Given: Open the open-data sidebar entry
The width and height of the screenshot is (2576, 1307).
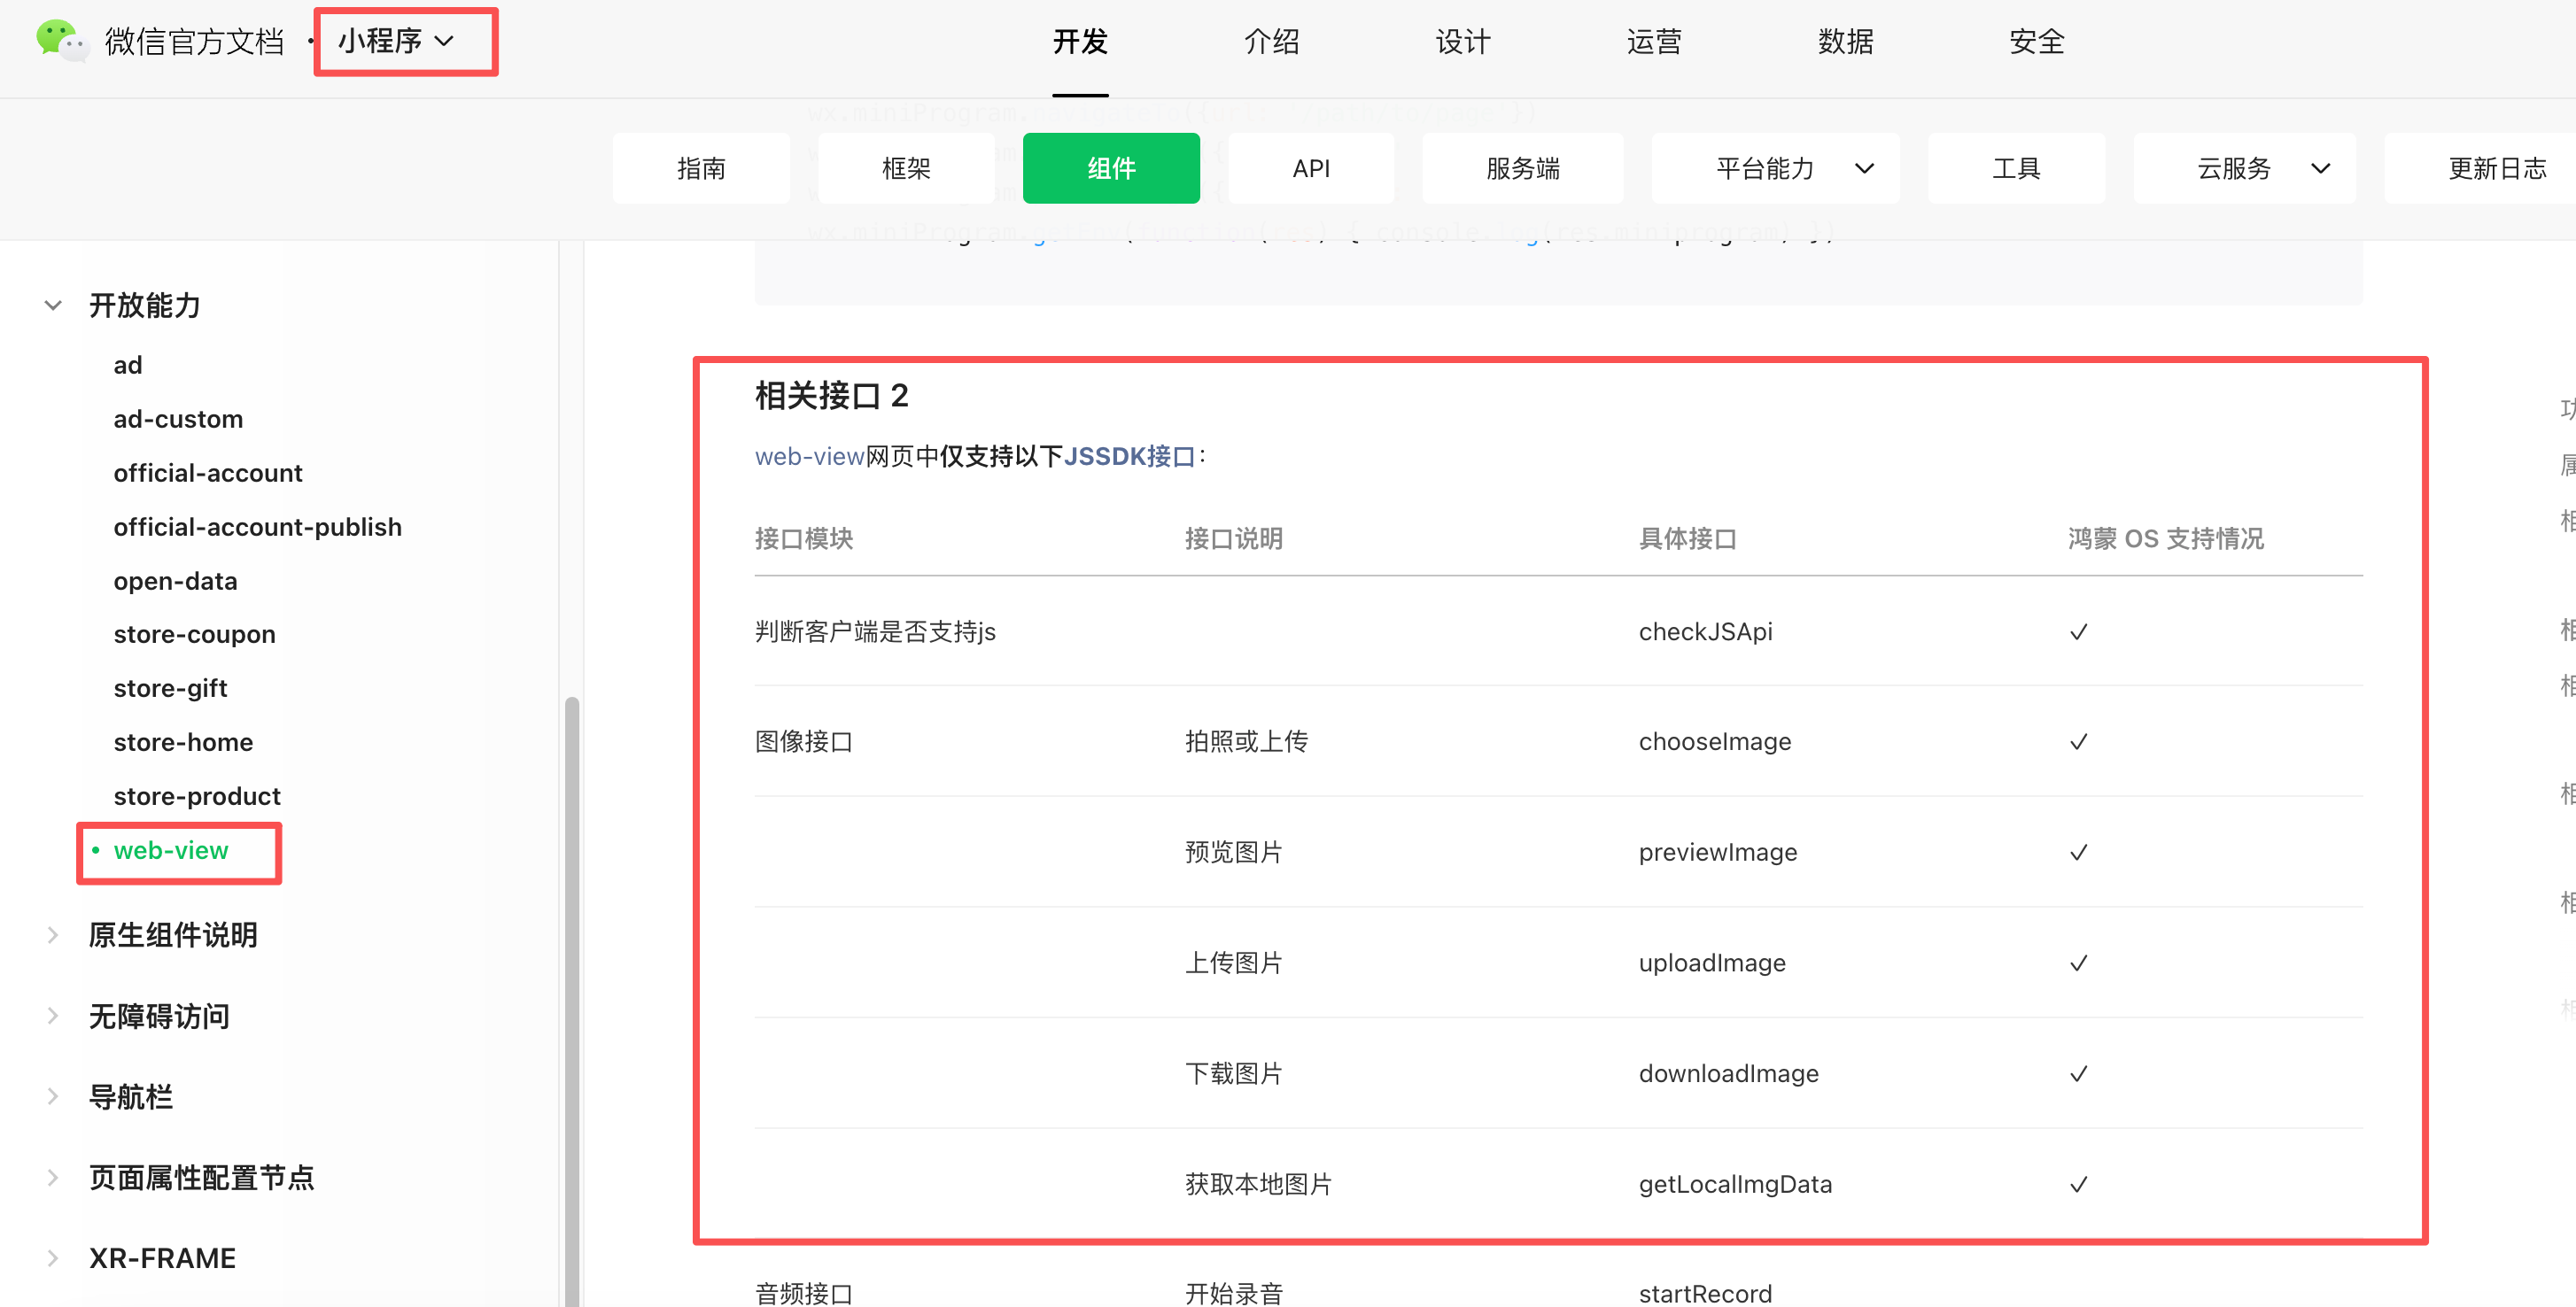Looking at the screenshot, I should [x=175, y=581].
